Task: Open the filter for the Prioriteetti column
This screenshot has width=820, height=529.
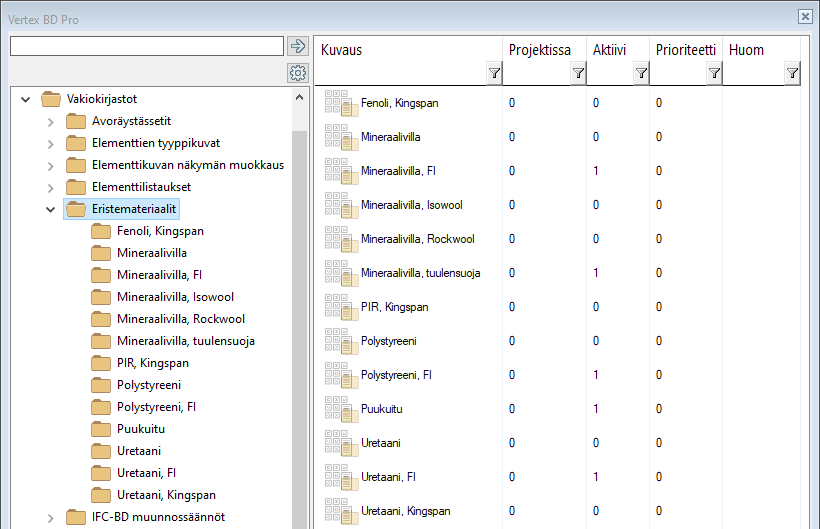Action: point(714,73)
